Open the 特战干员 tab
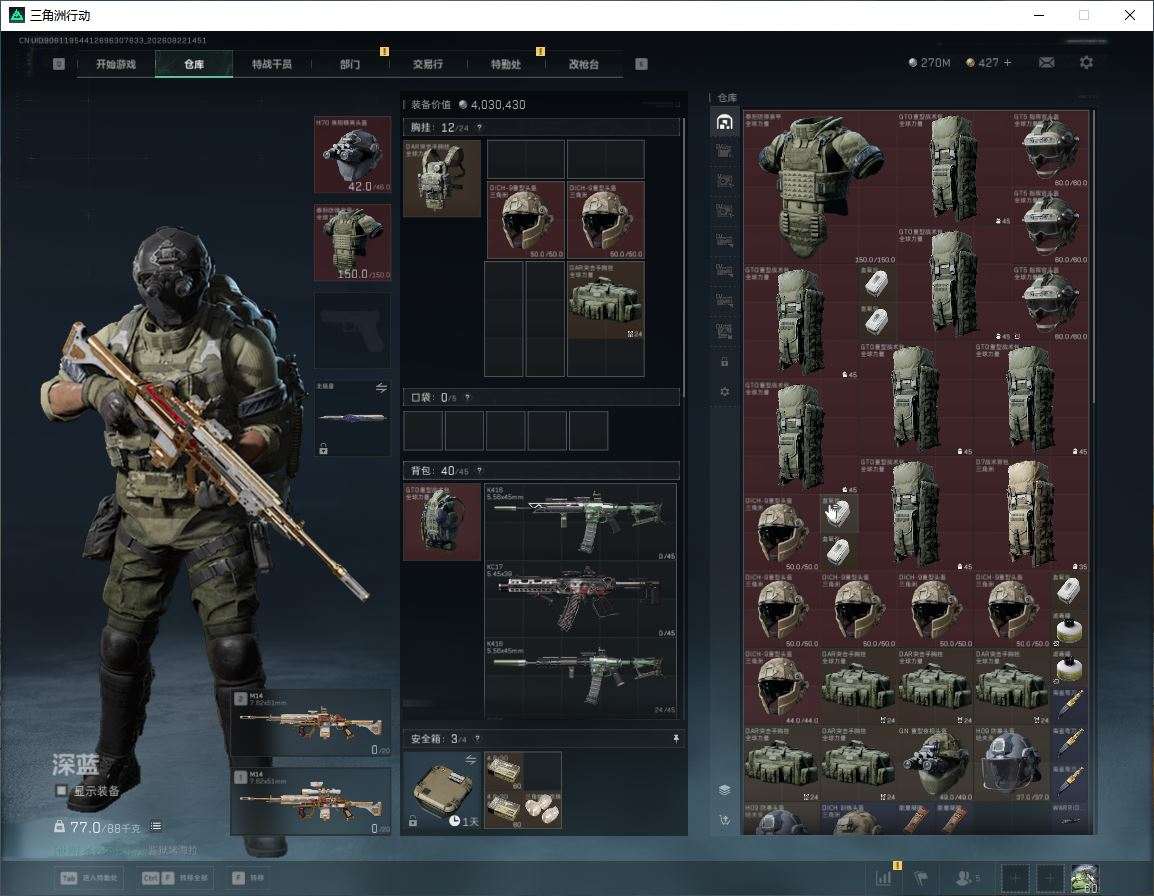1154x896 pixels. (x=272, y=64)
